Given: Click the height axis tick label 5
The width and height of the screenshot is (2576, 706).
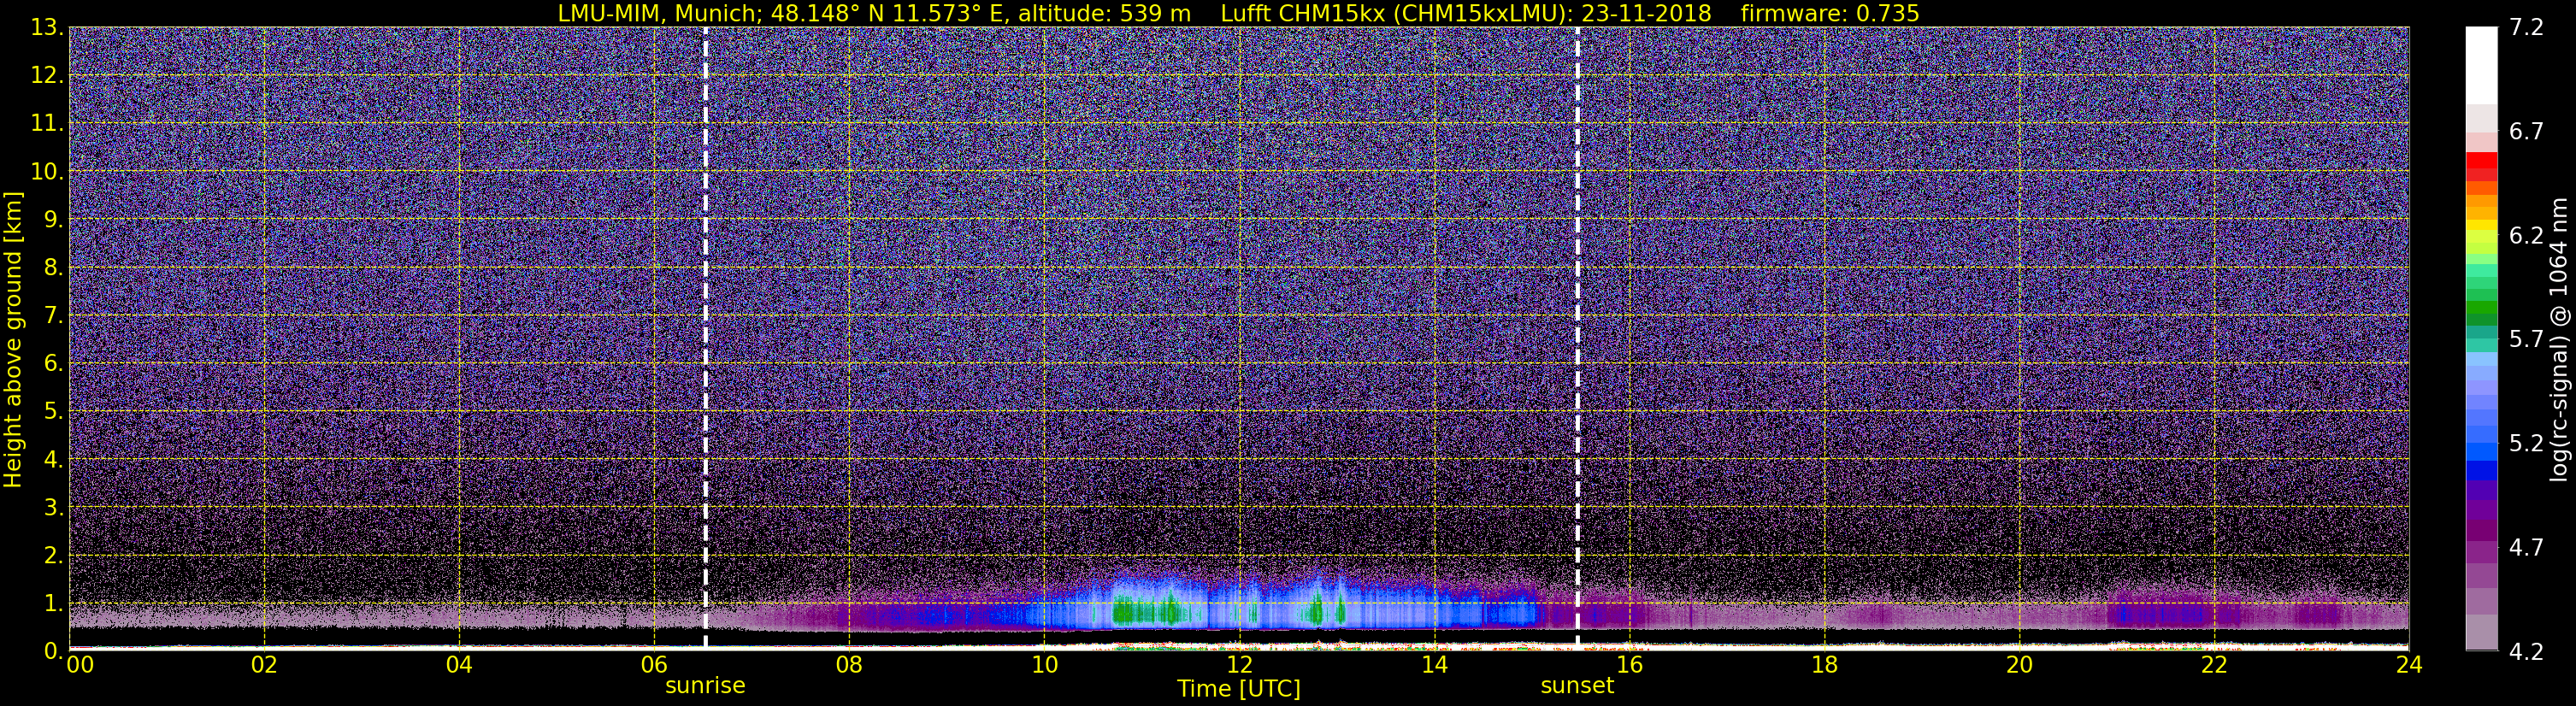Looking at the screenshot, I should tap(53, 412).
